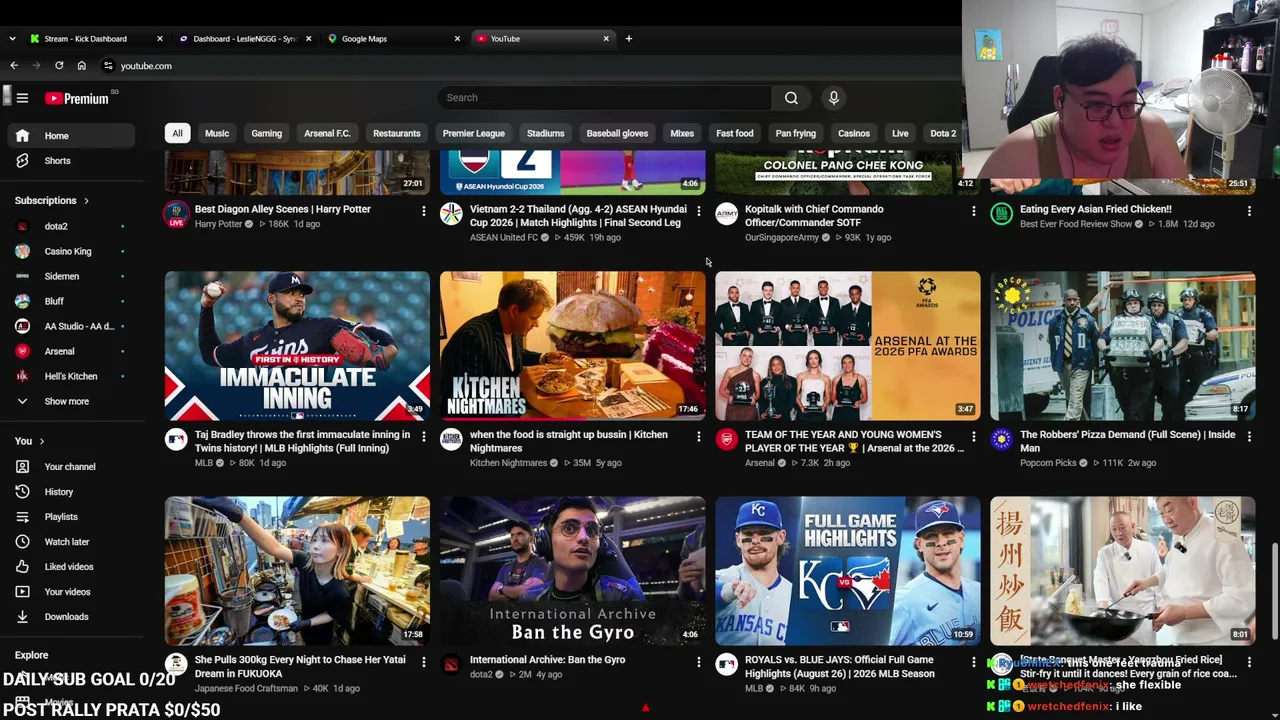1280x720 pixels.
Task: Select the Gaming filter chip
Action: click(x=266, y=133)
